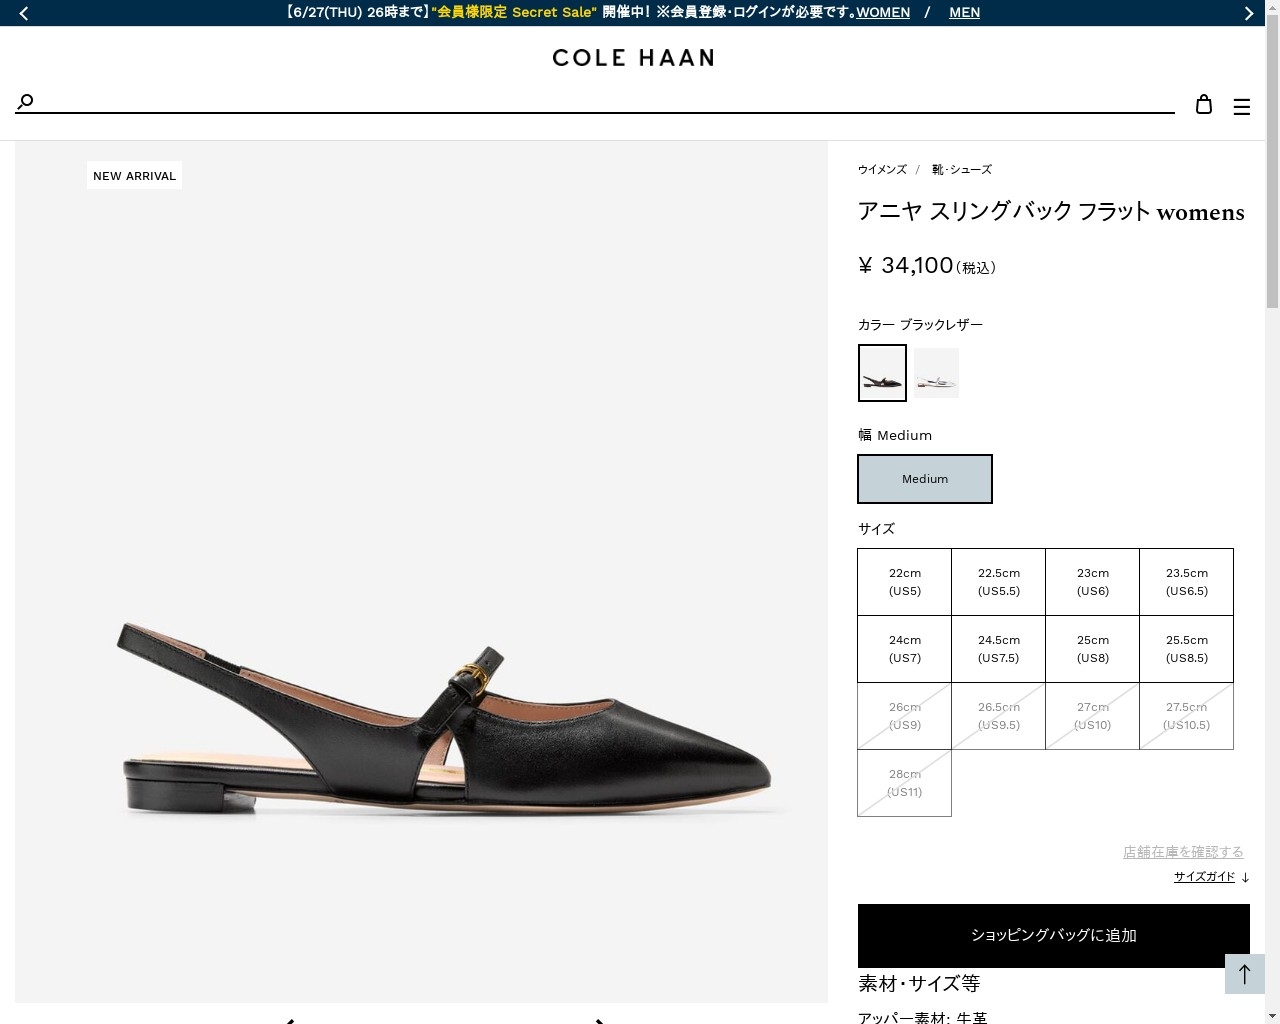Choose size 22cm (US5)
Image resolution: width=1280 pixels, height=1024 pixels.
click(905, 582)
